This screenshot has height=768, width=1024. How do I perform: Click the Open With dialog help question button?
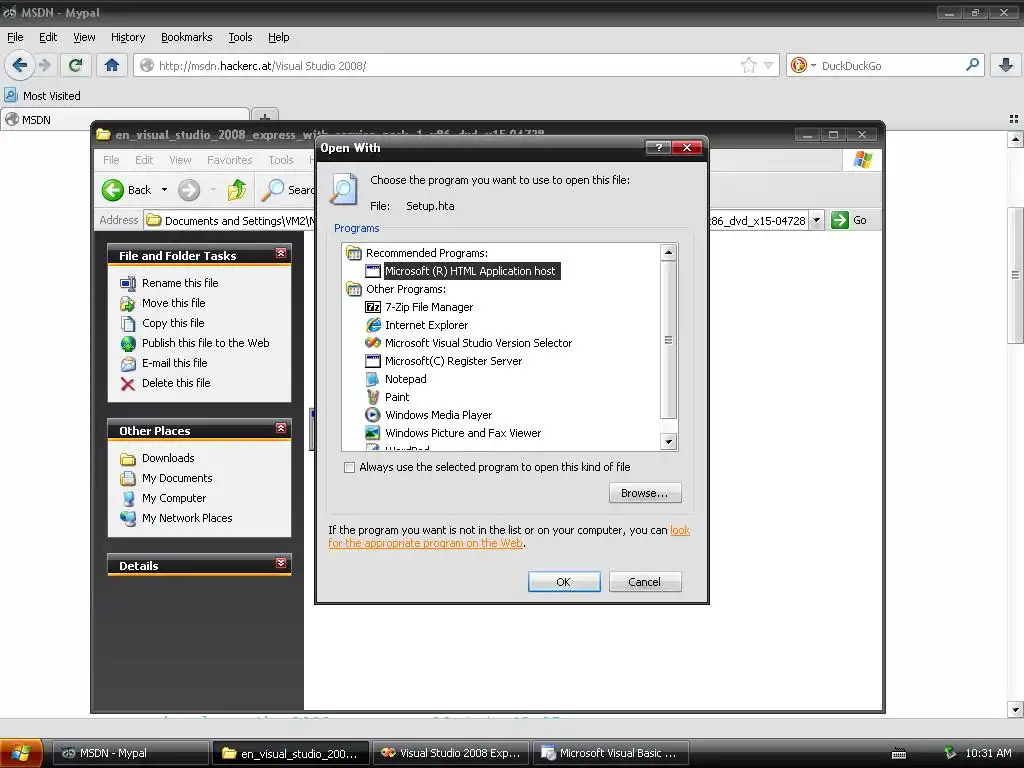[x=658, y=148]
